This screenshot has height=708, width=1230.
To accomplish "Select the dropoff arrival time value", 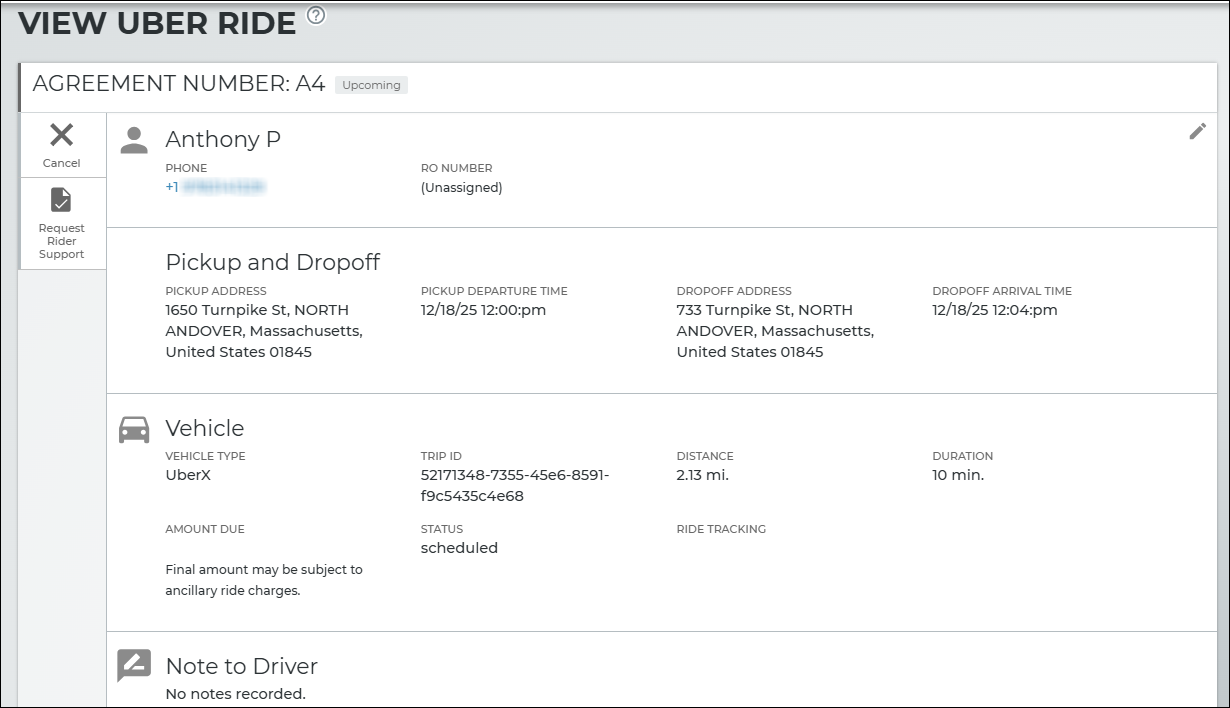I will point(994,310).
